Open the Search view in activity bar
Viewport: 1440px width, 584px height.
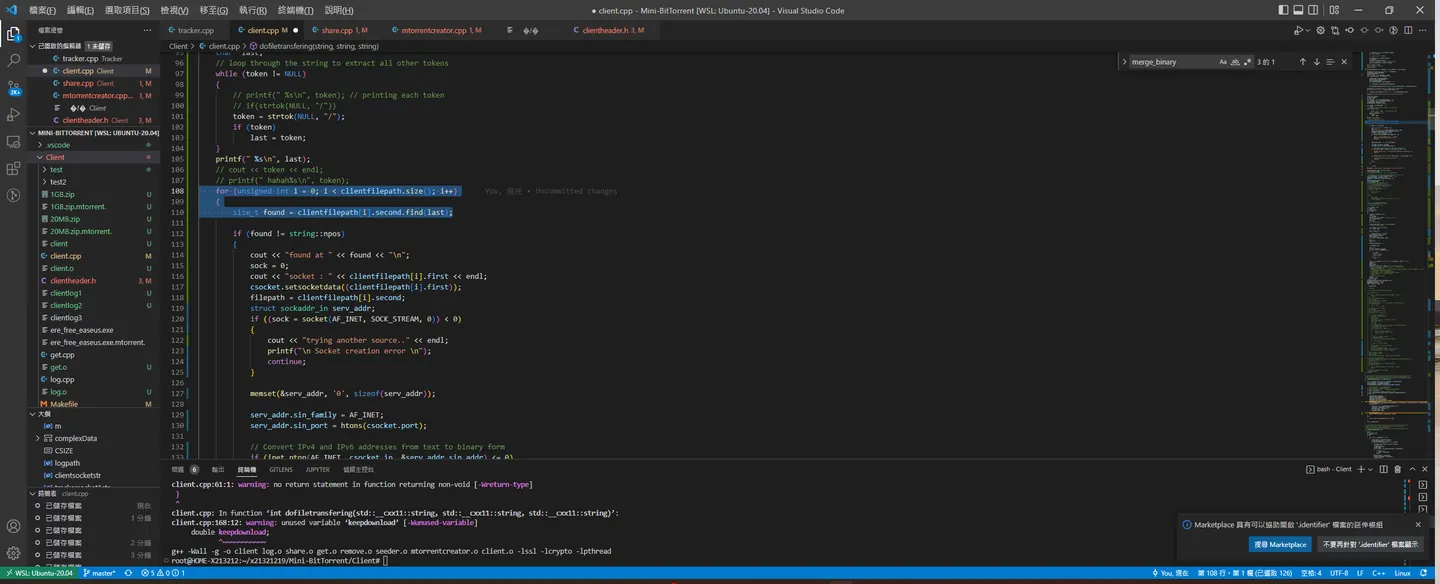(14, 60)
